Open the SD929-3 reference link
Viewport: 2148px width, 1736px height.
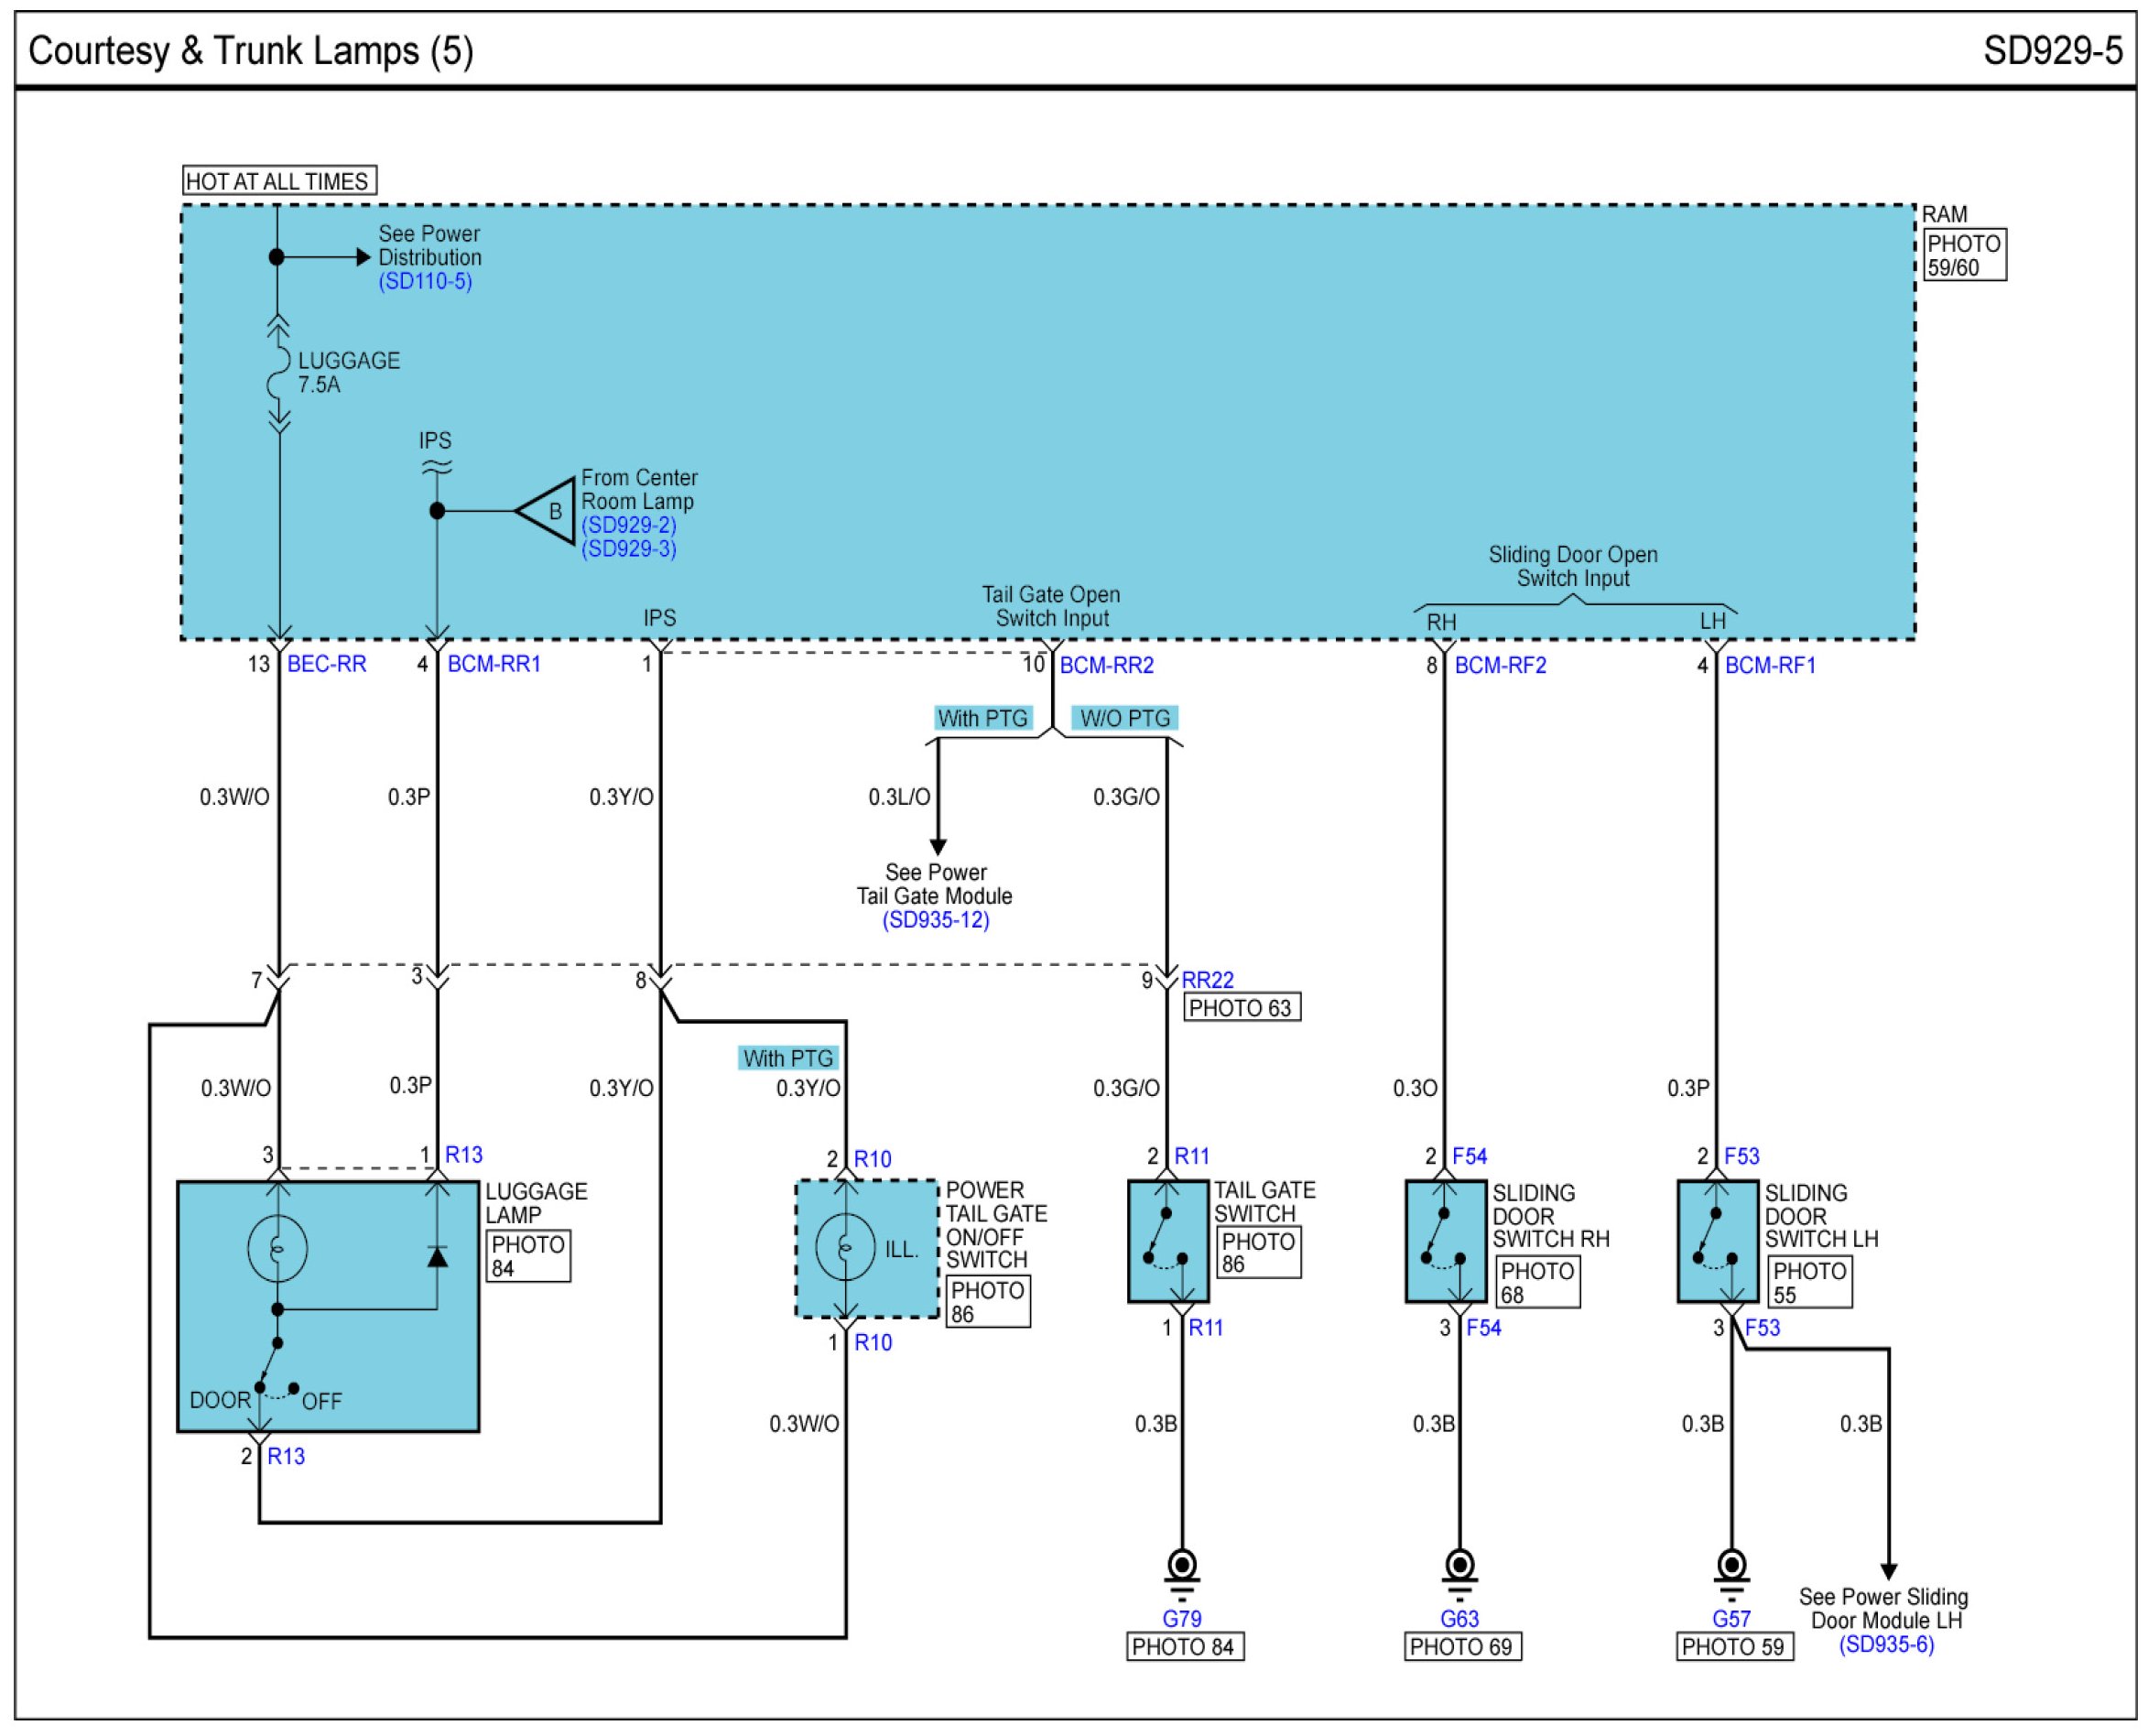(x=629, y=549)
